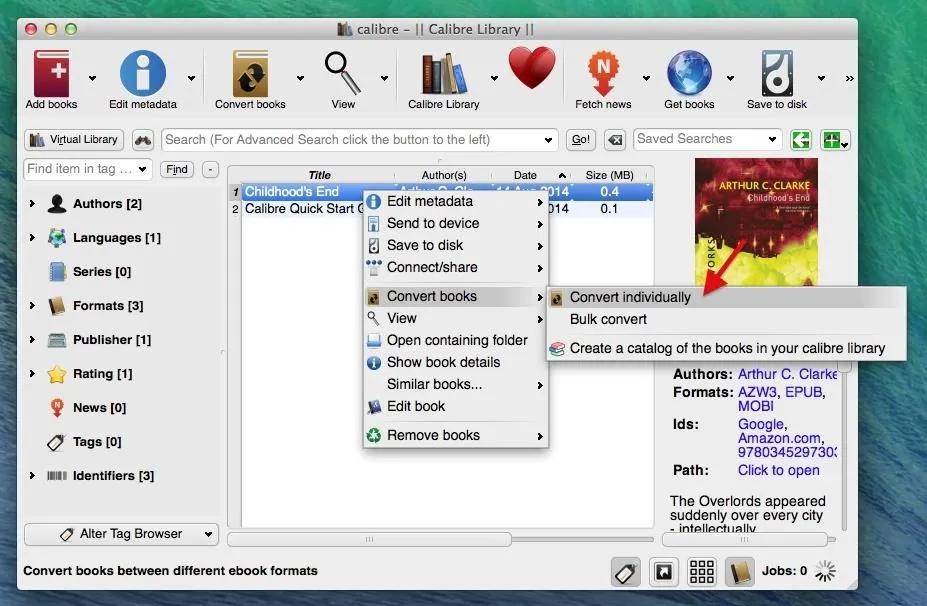Select Show book details menu item
This screenshot has height=606, width=927.
455,362
